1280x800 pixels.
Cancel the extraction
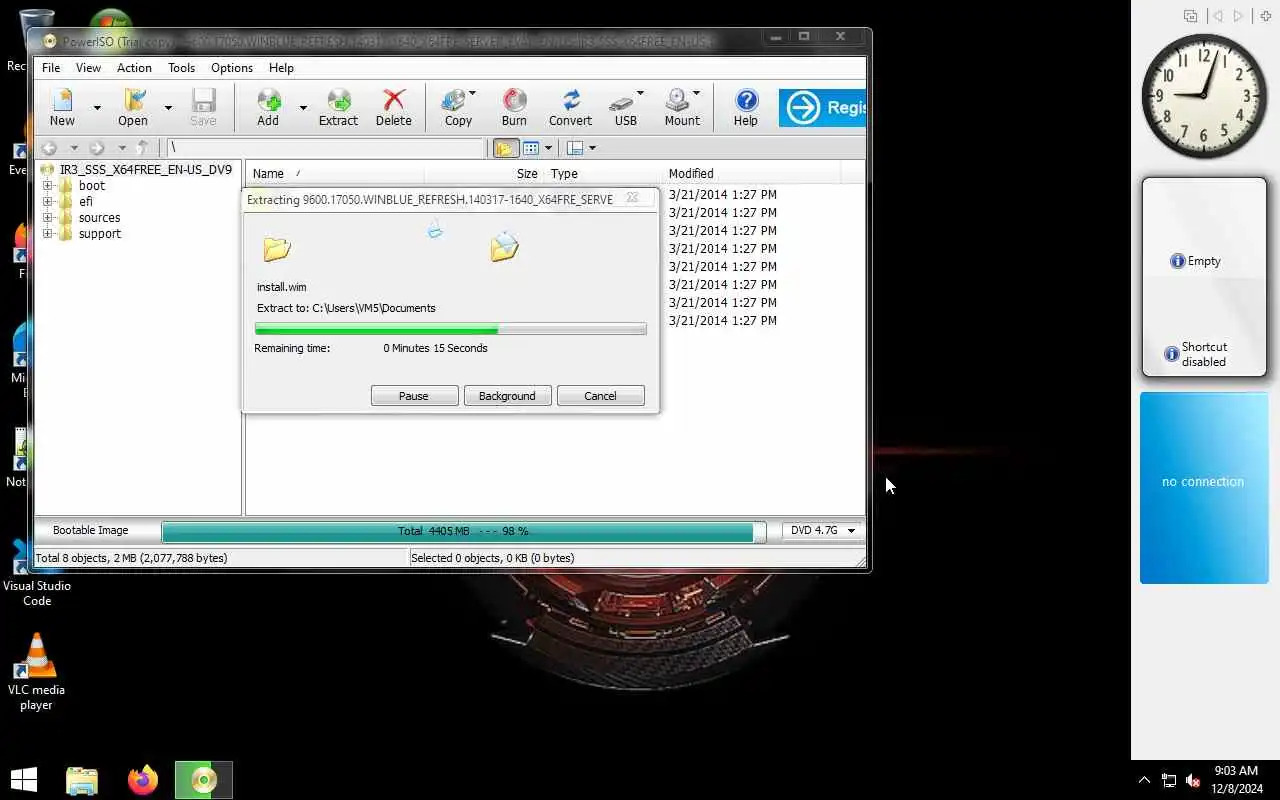[600, 396]
